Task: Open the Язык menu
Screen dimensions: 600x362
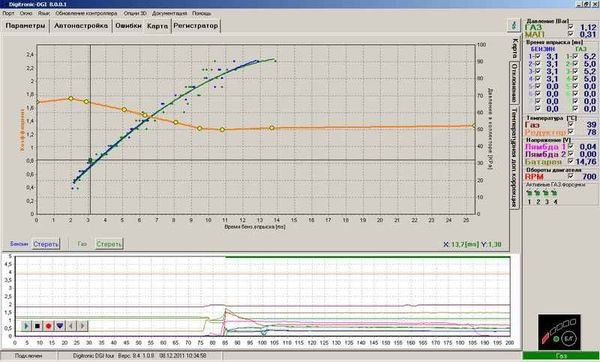Action: pyautogui.click(x=44, y=13)
